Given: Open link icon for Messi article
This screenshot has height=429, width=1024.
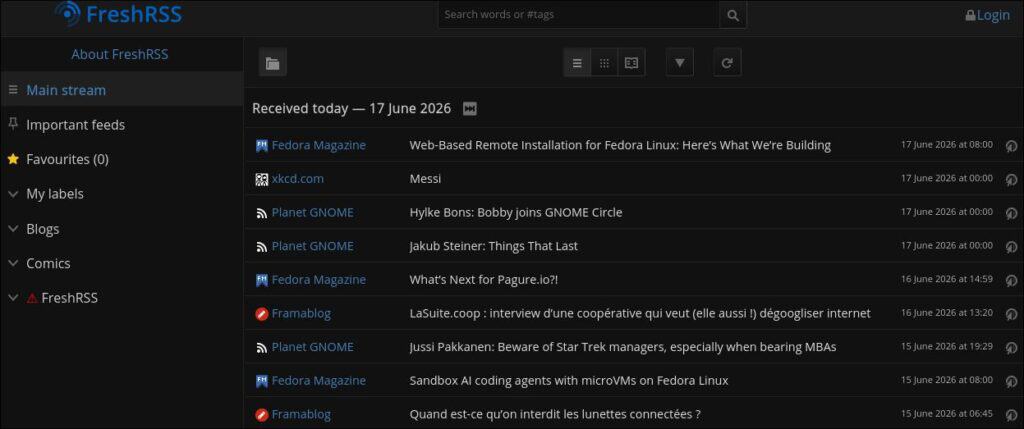Looking at the screenshot, I should (1011, 179).
